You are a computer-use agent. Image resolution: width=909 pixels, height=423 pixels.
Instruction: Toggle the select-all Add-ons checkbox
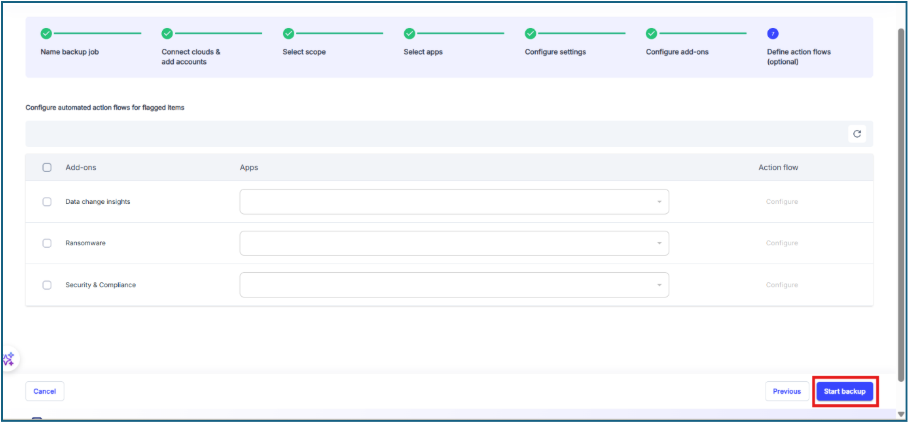47,167
